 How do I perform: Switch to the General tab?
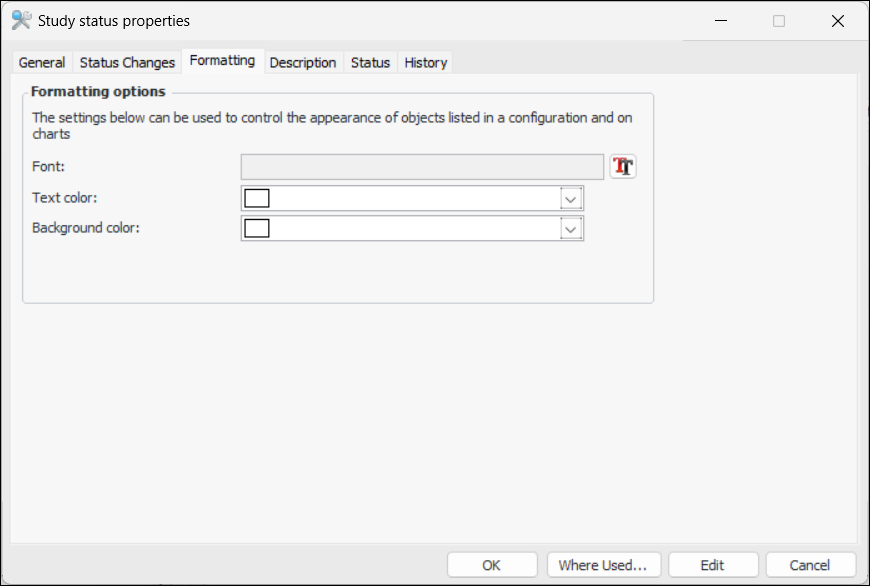(x=42, y=62)
